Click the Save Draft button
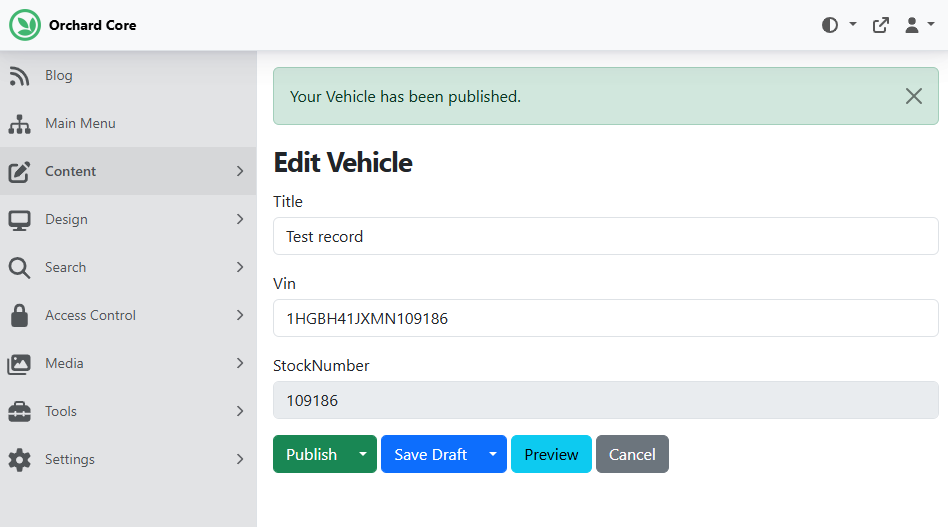Viewport: 948px width, 527px height. (430, 454)
